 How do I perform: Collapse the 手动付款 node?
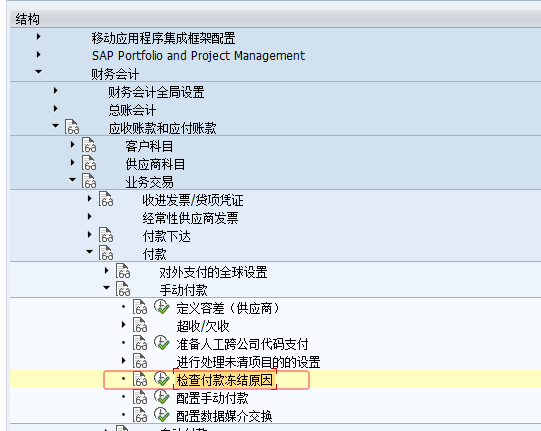(x=107, y=287)
